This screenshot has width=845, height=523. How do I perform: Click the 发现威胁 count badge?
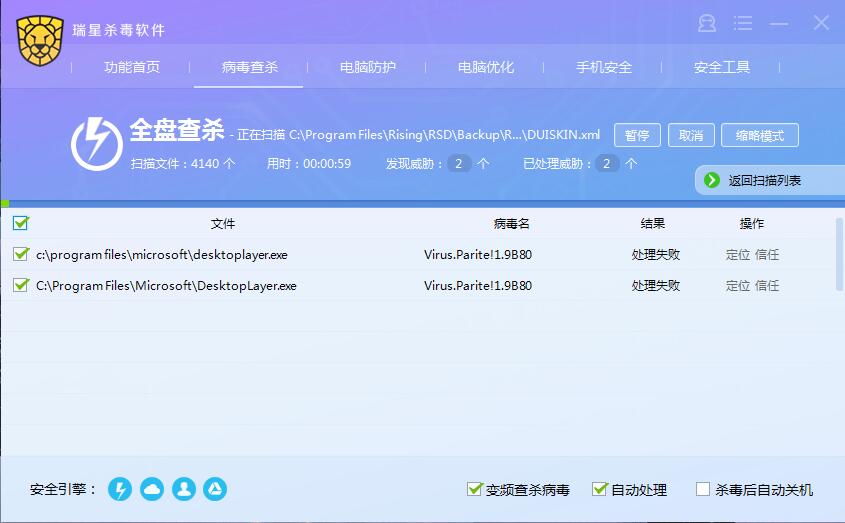point(459,163)
